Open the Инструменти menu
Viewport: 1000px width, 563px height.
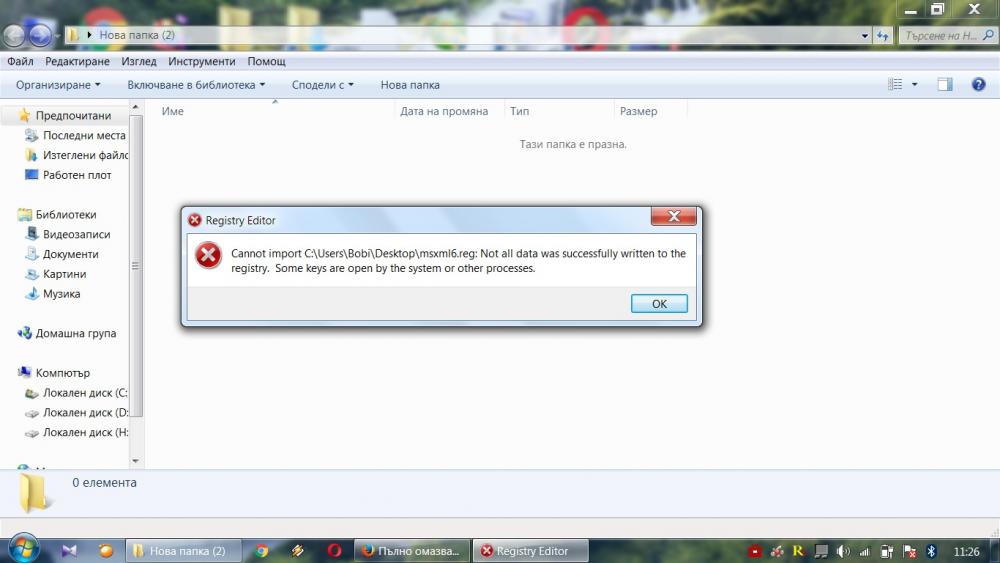click(x=202, y=61)
